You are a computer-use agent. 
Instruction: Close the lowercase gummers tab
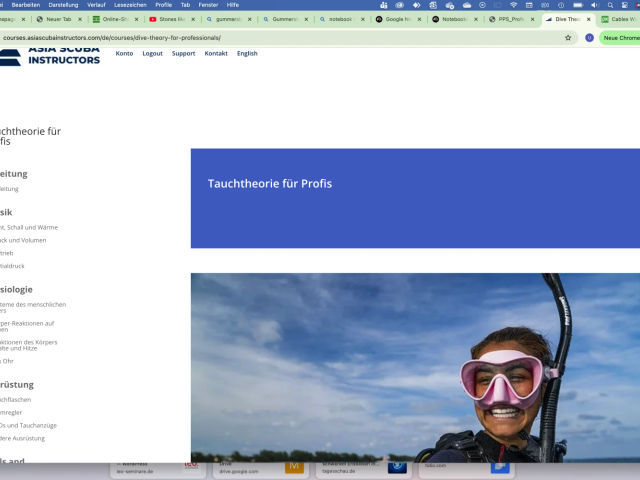coord(249,19)
